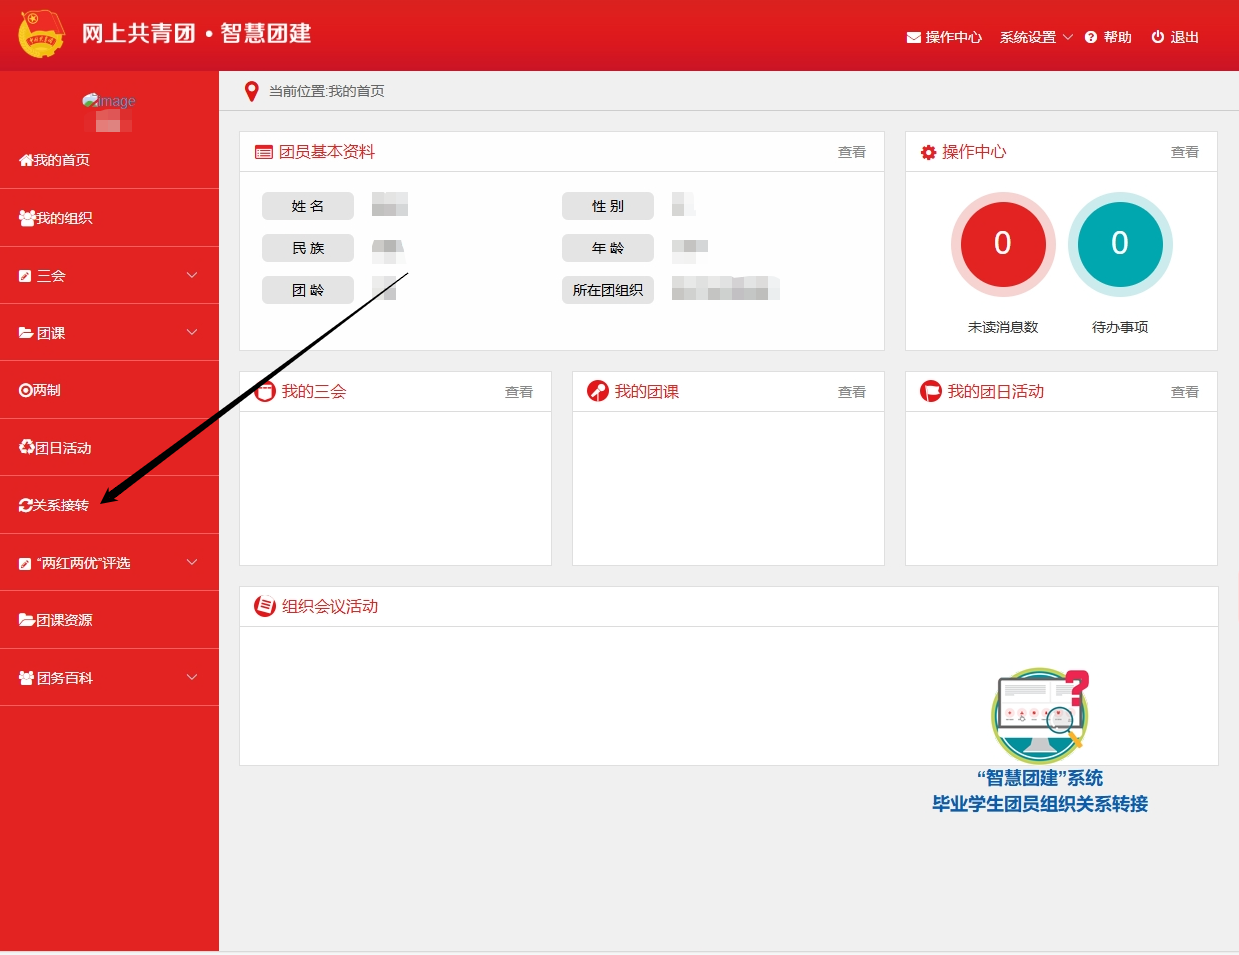Click the teal pending tasks count circle
This screenshot has width=1239, height=955.
point(1120,244)
